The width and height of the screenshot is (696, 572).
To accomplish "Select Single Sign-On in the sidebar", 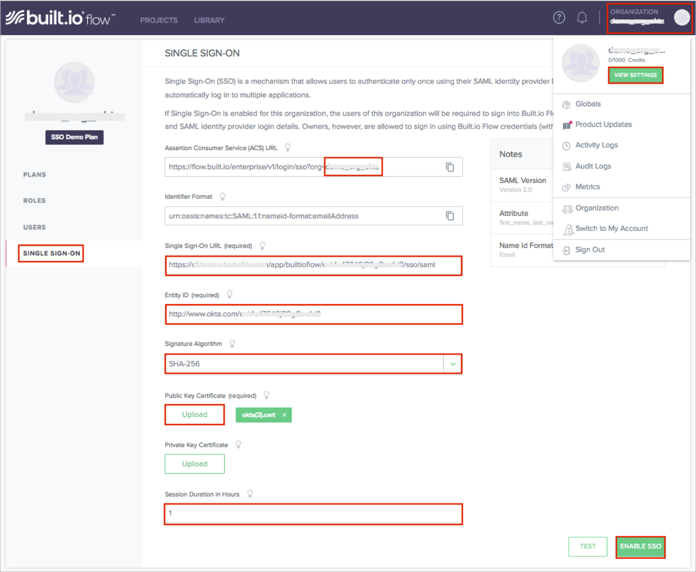I will point(51,254).
